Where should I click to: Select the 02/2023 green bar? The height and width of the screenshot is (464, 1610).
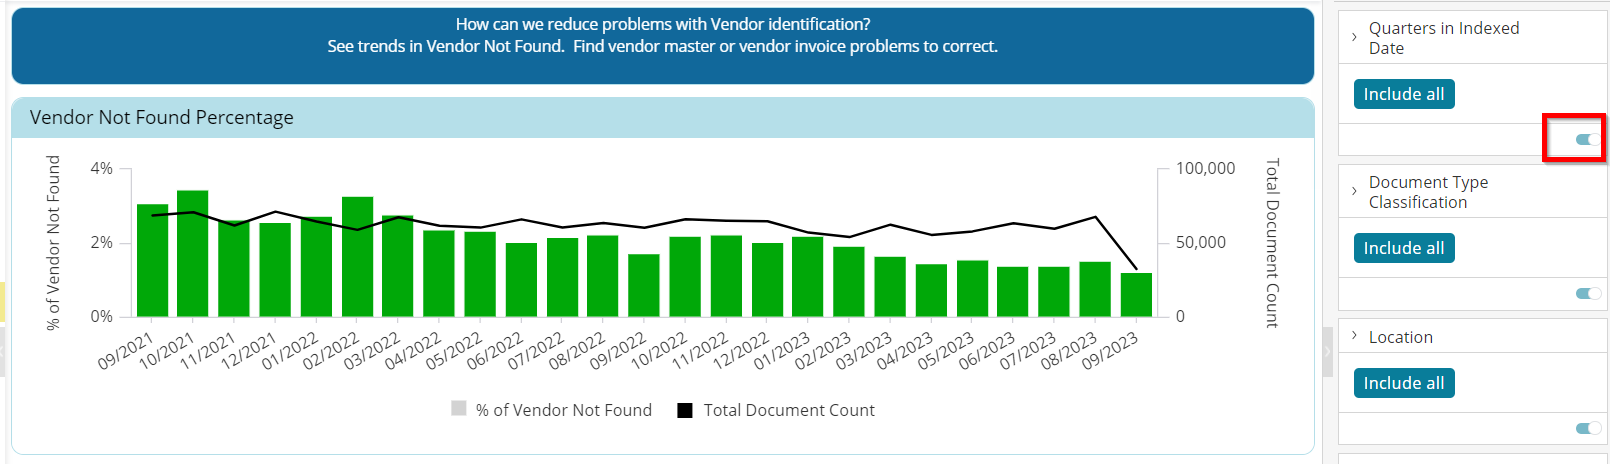(x=849, y=282)
